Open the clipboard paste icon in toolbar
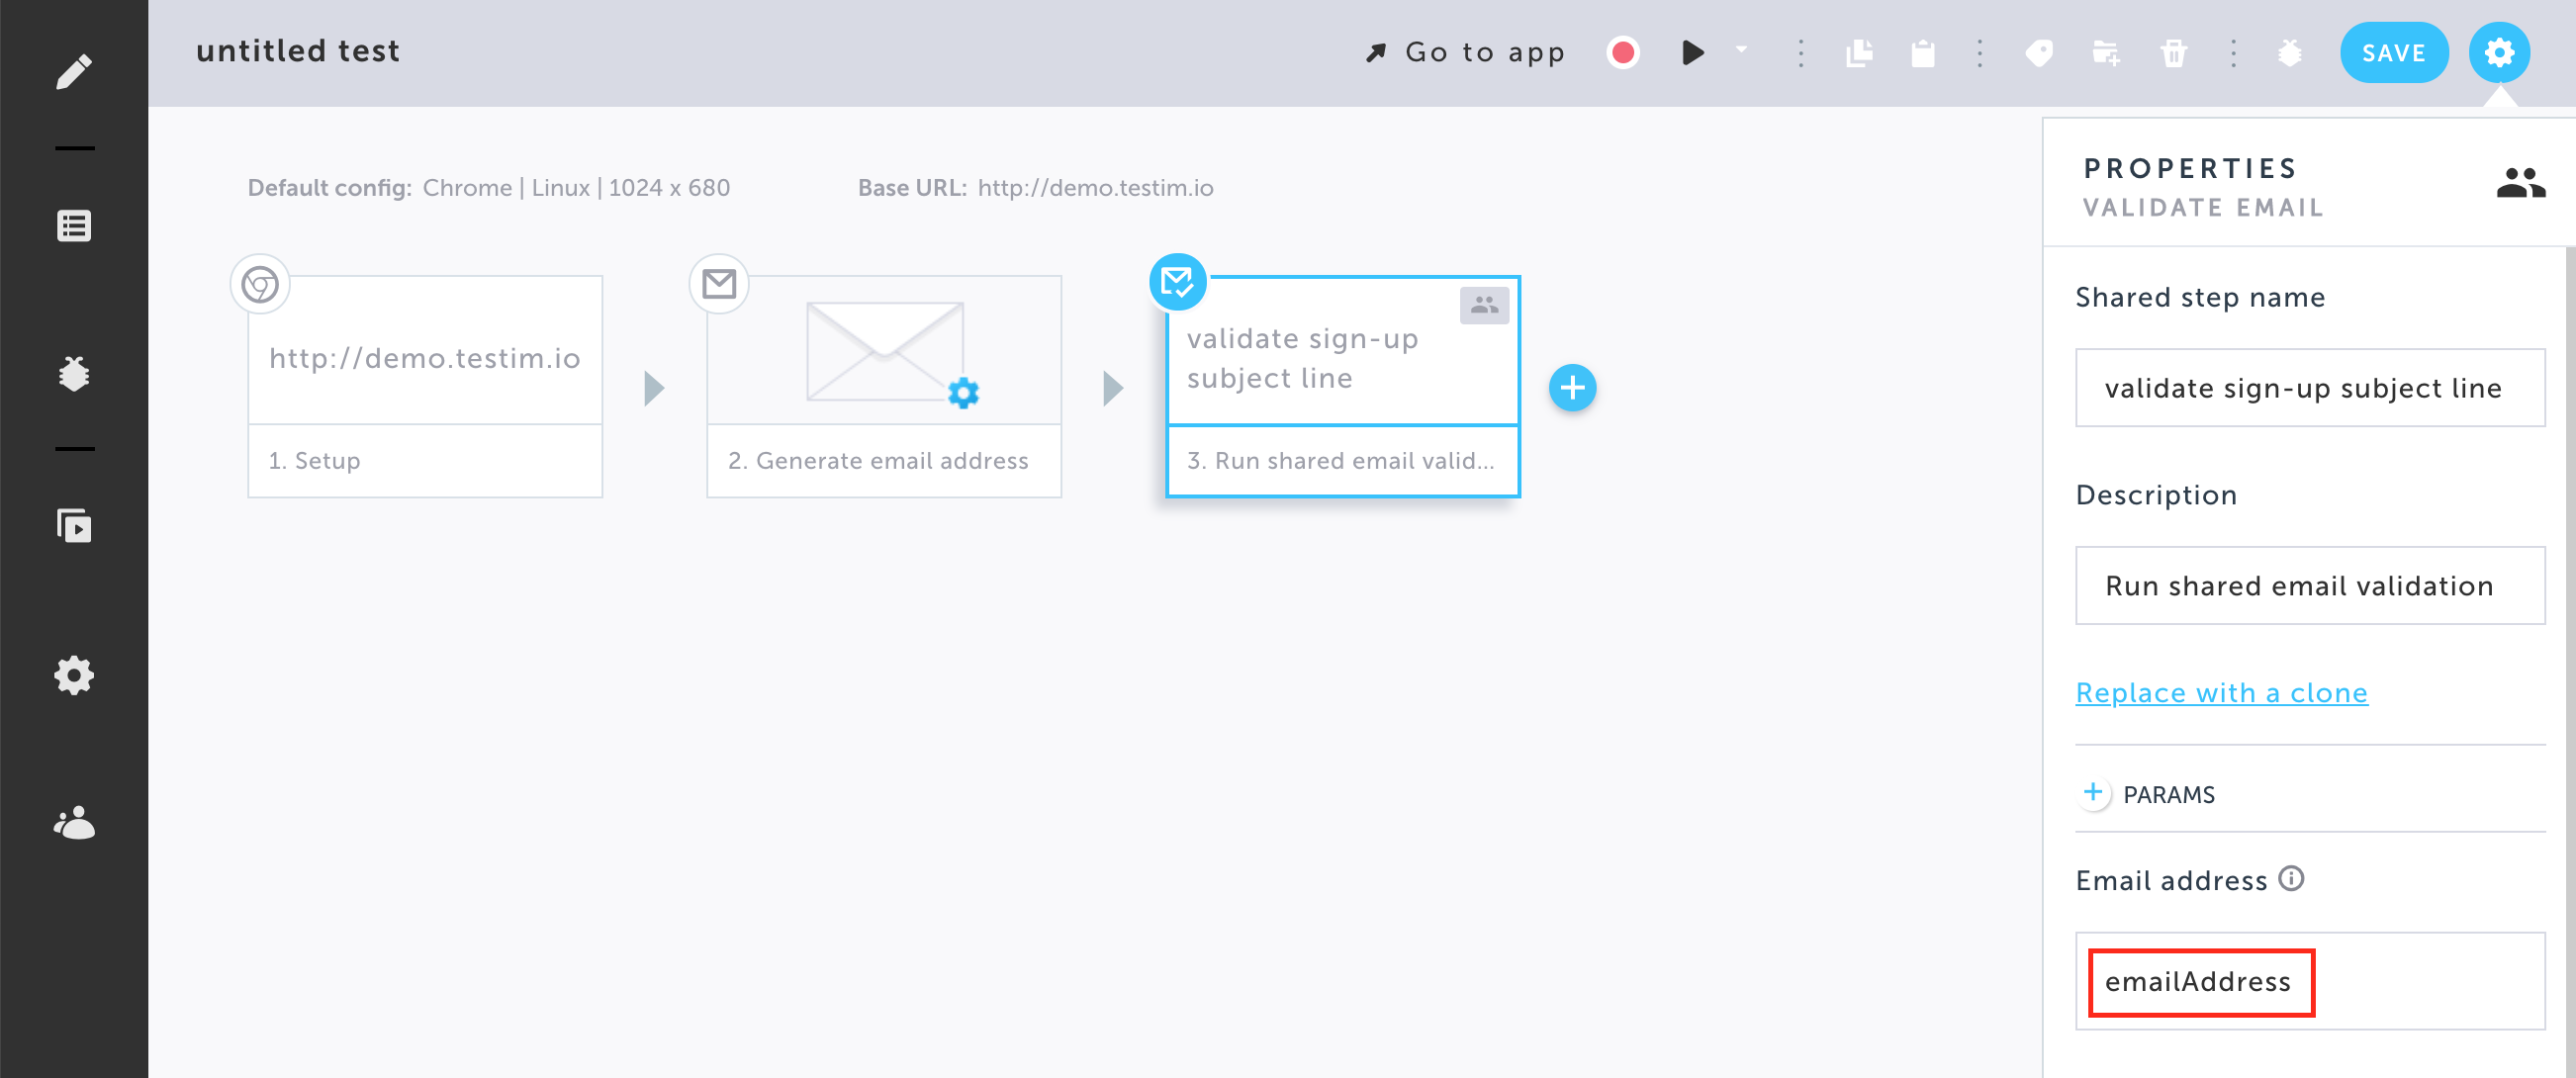The height and width of the screenshot is (1078, 2576). 1922,55
